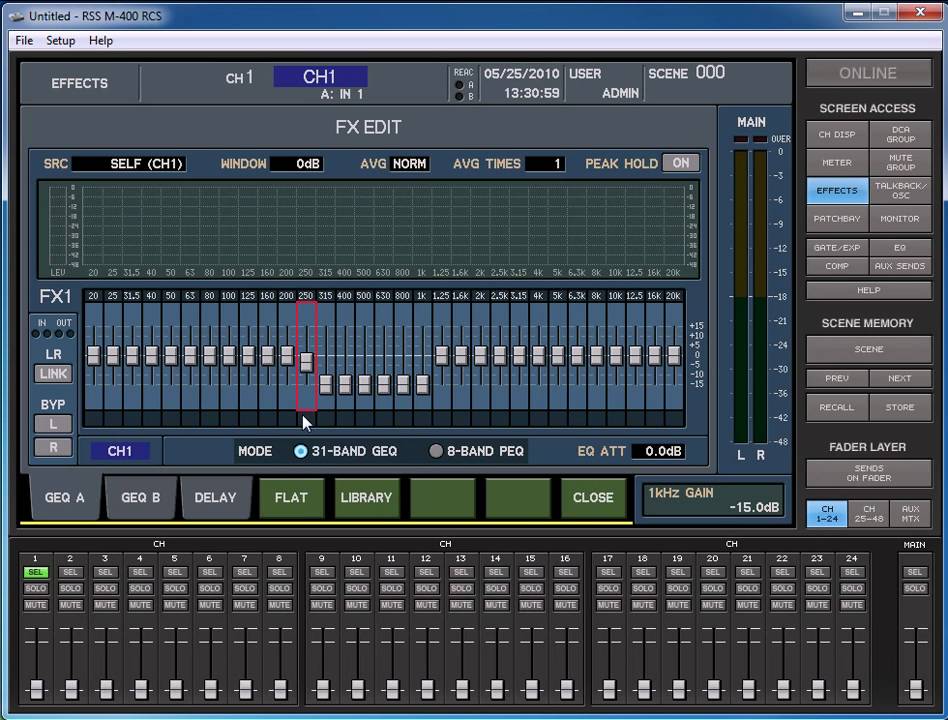
Task: Click the EFFECTS title label at top
Action: click(x=79, y=83)
